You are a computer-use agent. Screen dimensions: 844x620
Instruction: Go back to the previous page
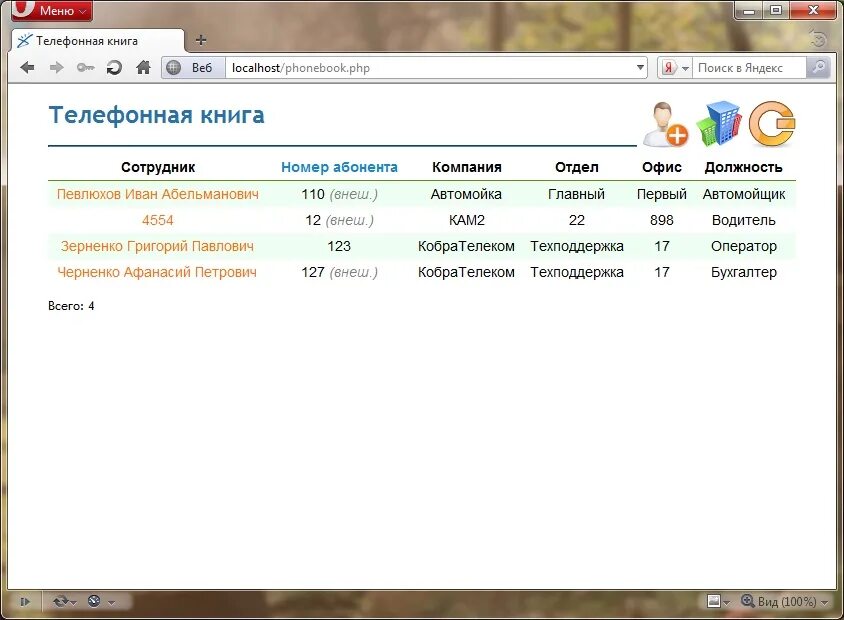pos(27,68)
